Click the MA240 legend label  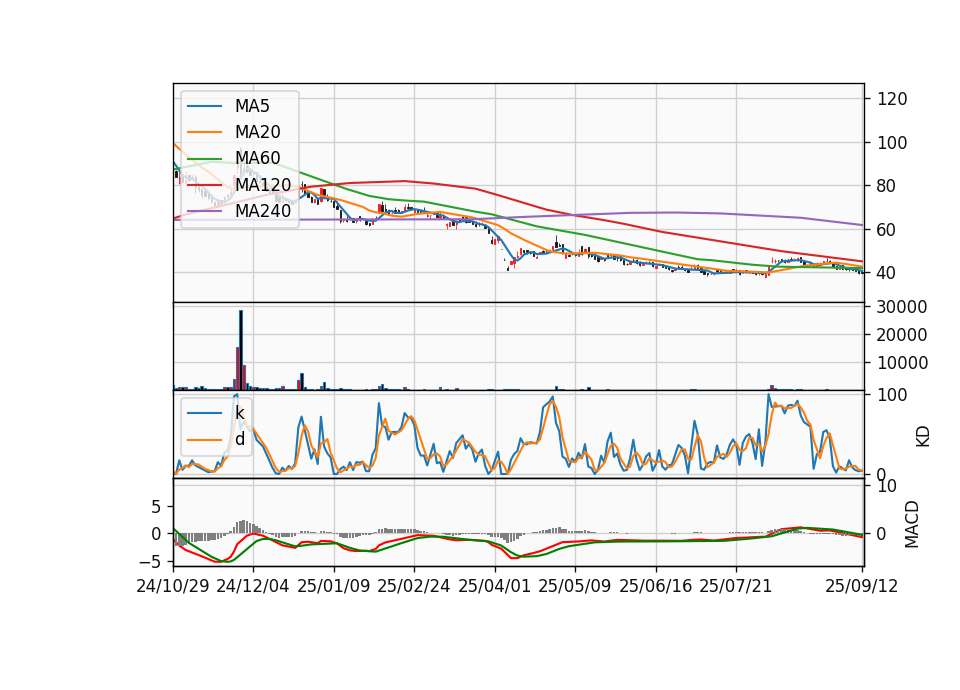263,211
